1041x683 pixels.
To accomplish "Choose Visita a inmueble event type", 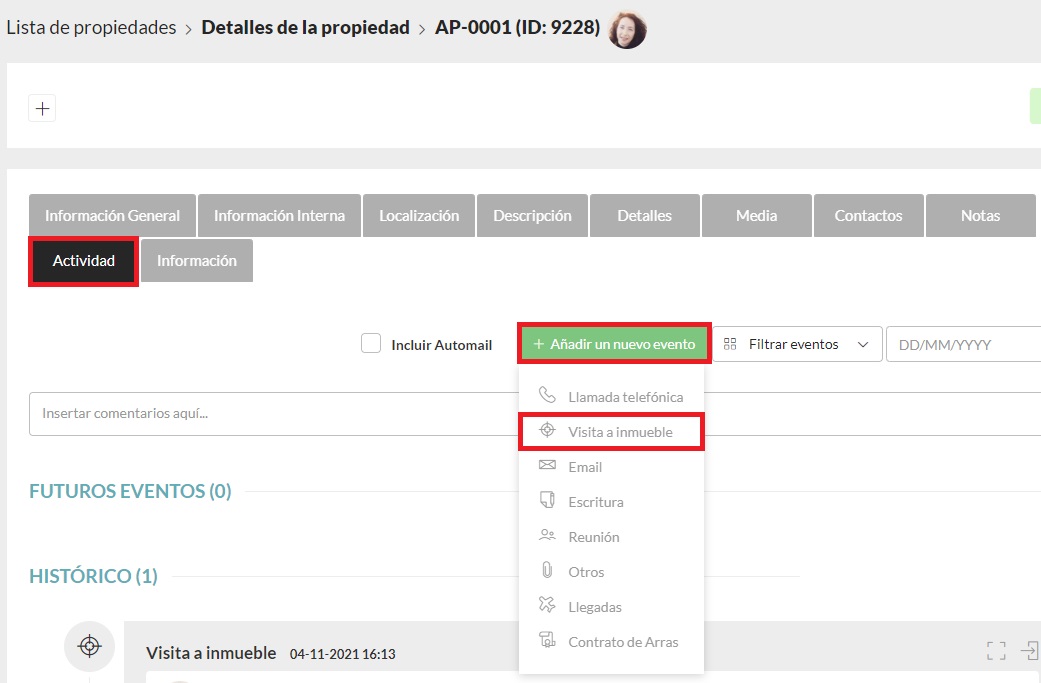I will tap(620, 432).
